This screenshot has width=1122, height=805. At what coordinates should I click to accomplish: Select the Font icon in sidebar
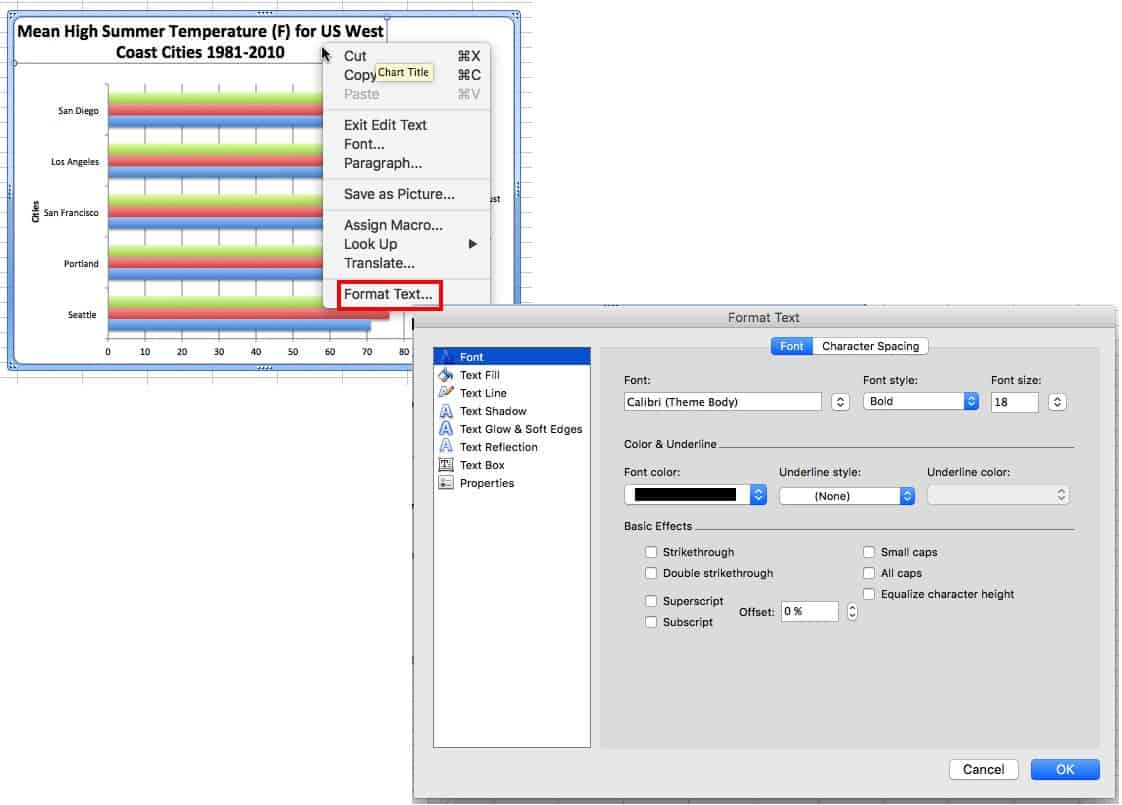[446, 357]
